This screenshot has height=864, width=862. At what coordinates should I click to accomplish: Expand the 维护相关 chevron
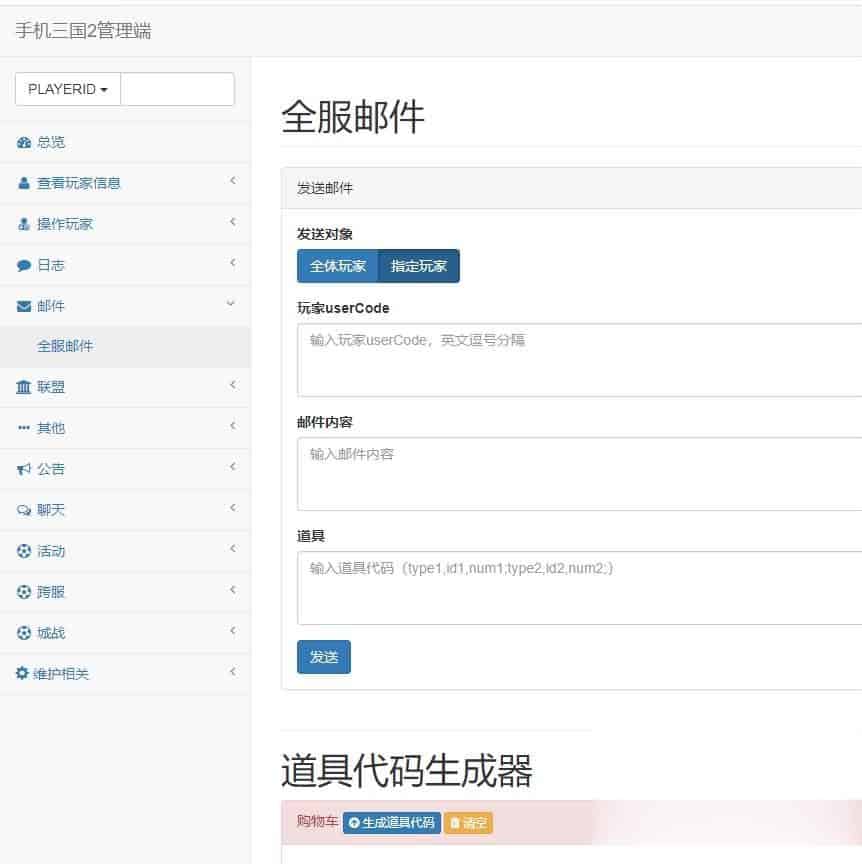pos(233,671)
